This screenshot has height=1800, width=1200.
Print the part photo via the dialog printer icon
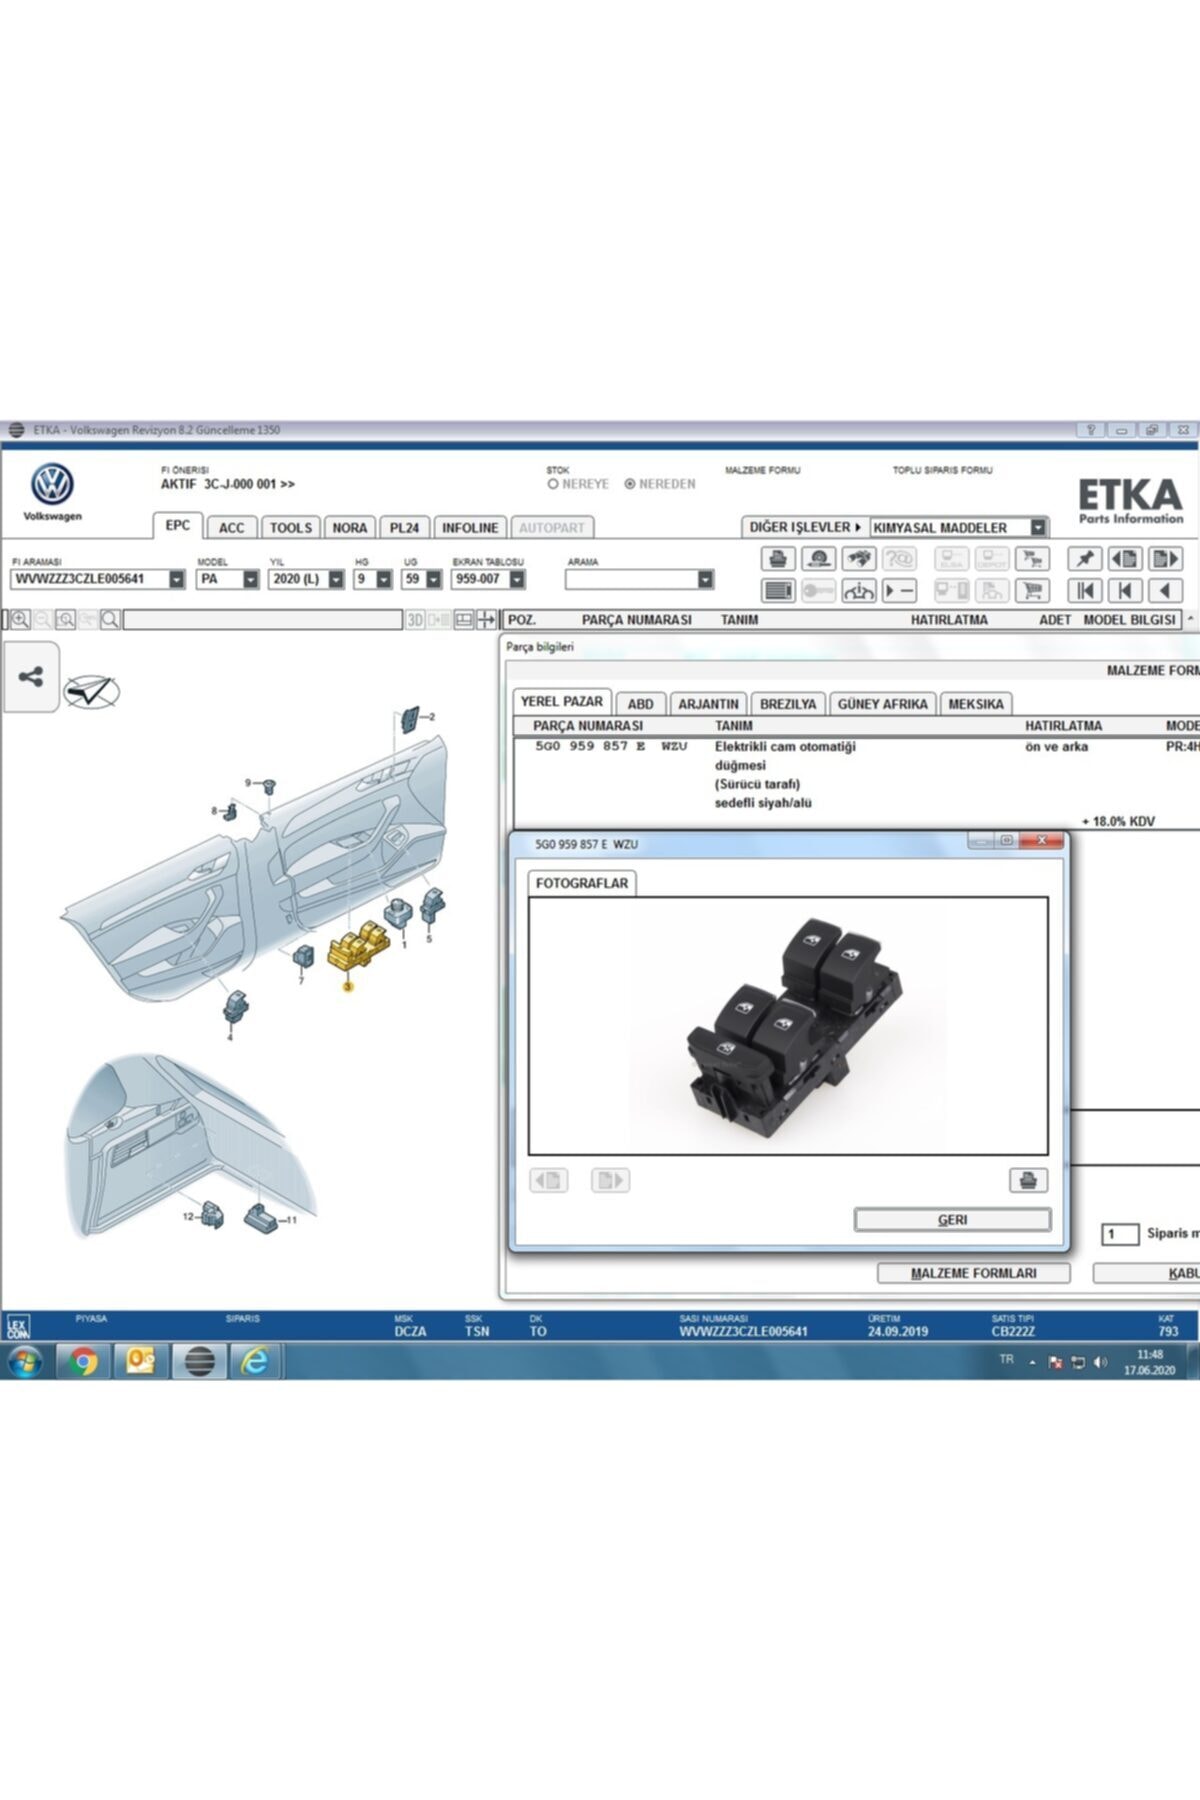tap(1028, 1180)
